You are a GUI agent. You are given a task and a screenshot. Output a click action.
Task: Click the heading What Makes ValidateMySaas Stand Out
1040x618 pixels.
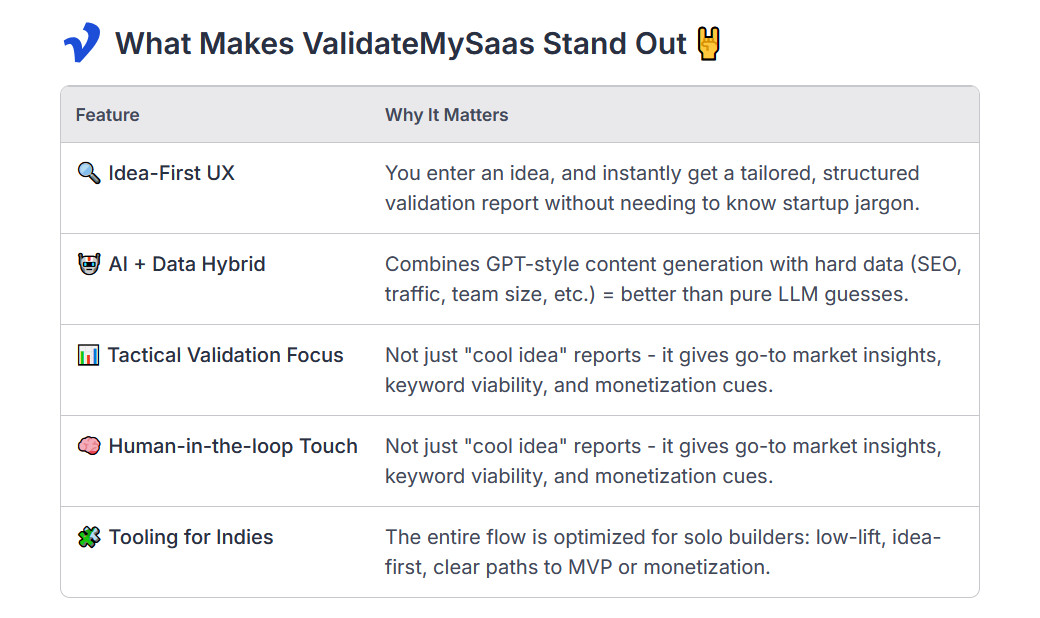point(401,44)
